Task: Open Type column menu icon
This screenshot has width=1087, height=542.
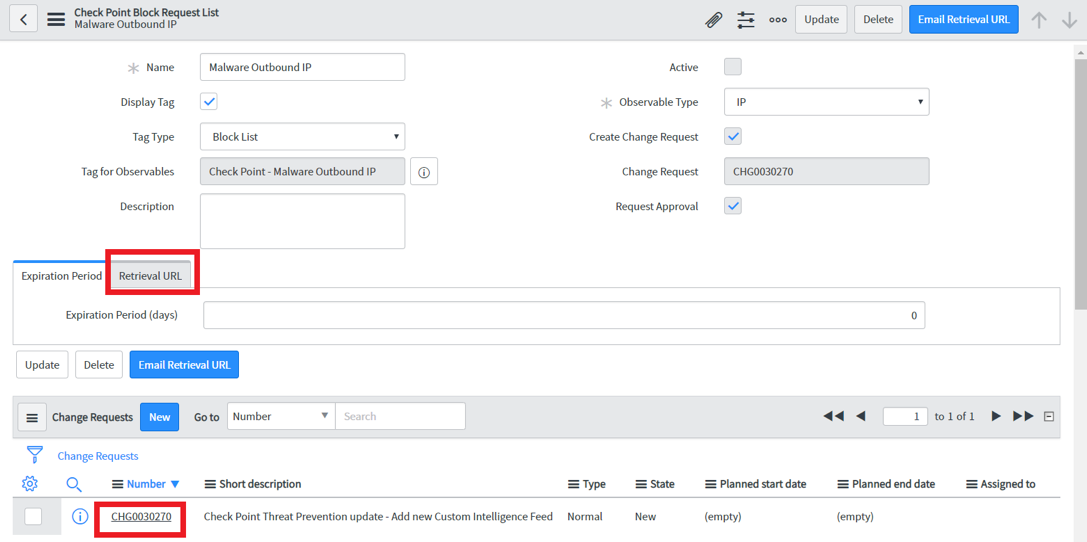Action: (573, 484)
